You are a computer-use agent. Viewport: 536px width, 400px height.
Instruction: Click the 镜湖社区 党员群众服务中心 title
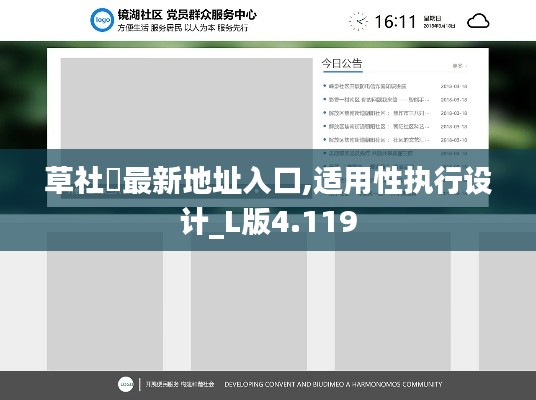tap(187, 15)
